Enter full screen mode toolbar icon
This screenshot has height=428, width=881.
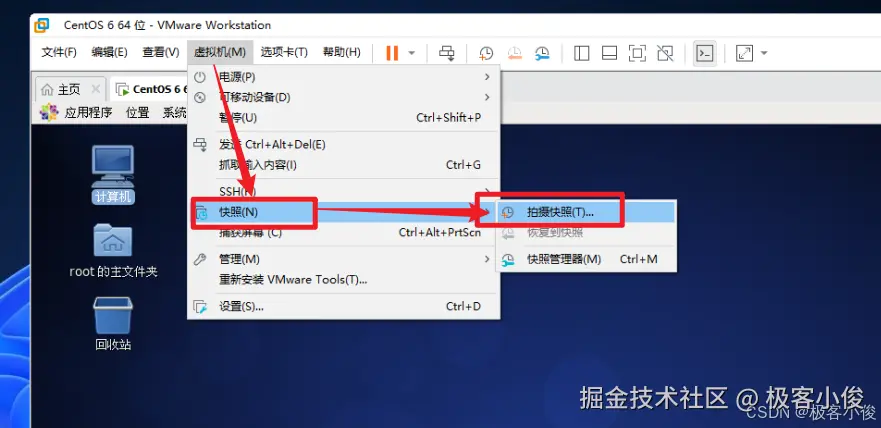pos(637,53)
